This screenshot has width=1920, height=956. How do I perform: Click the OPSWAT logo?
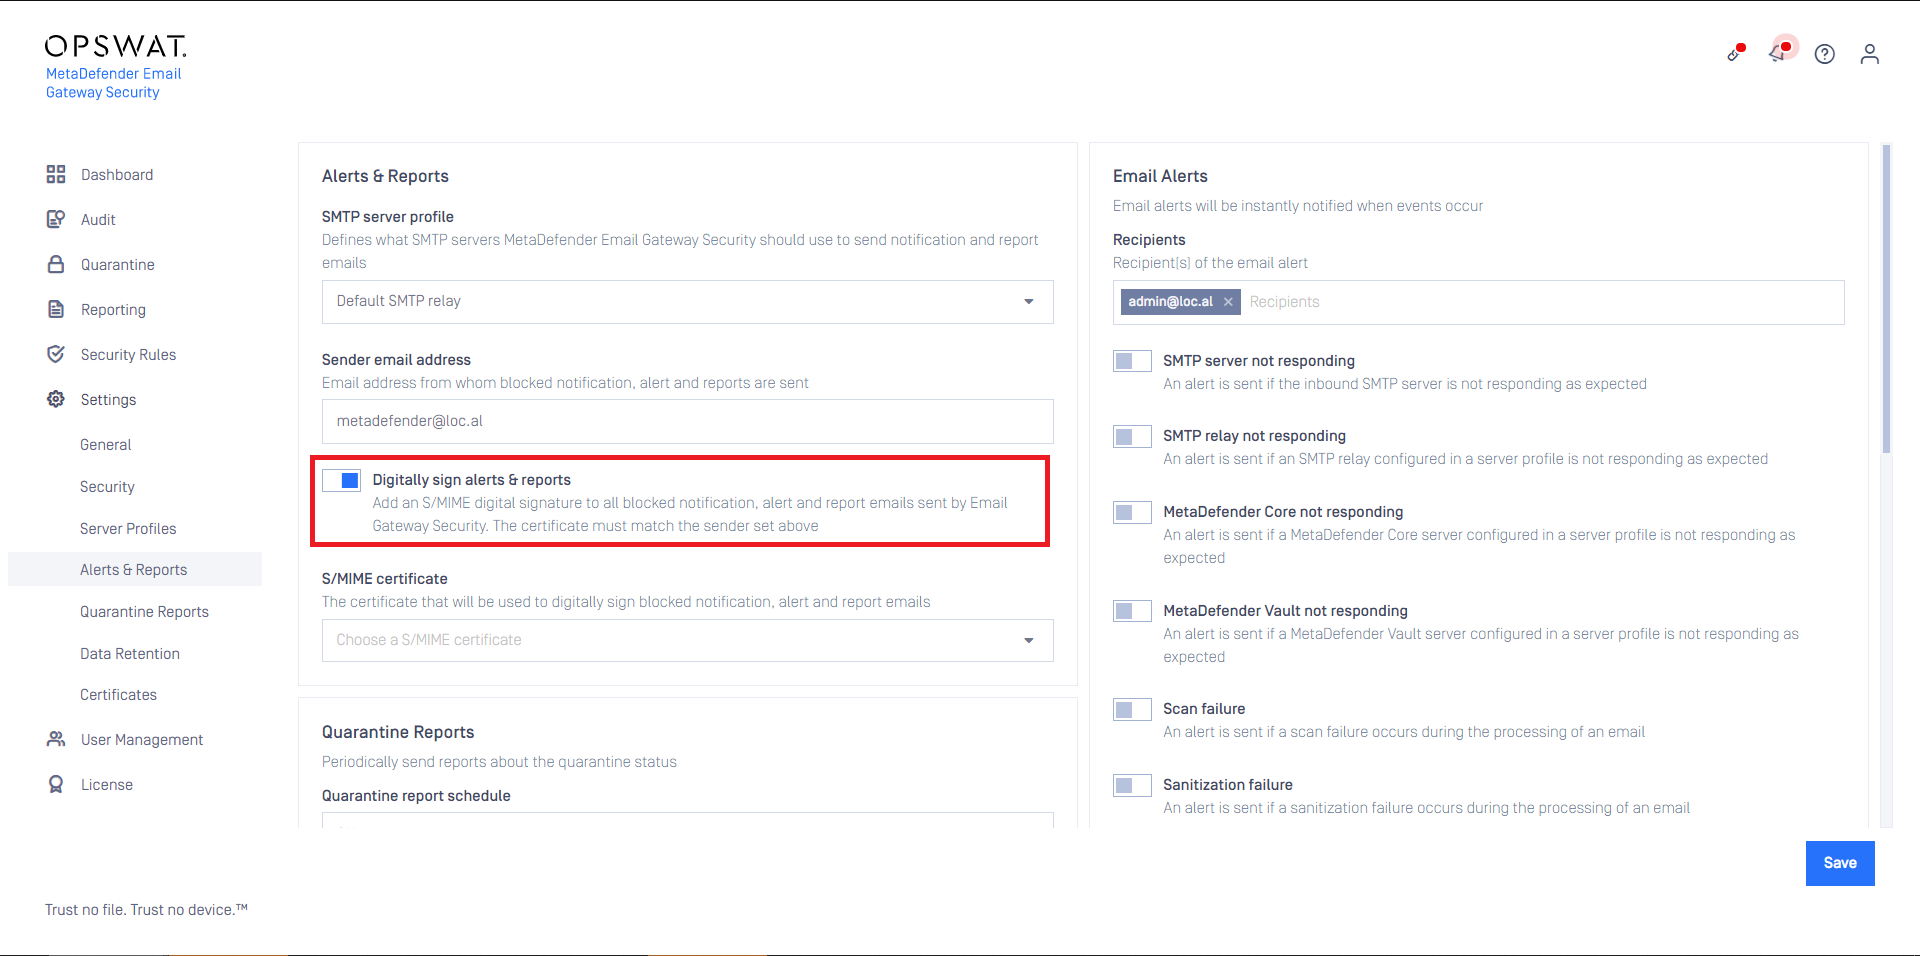(115, 46)
